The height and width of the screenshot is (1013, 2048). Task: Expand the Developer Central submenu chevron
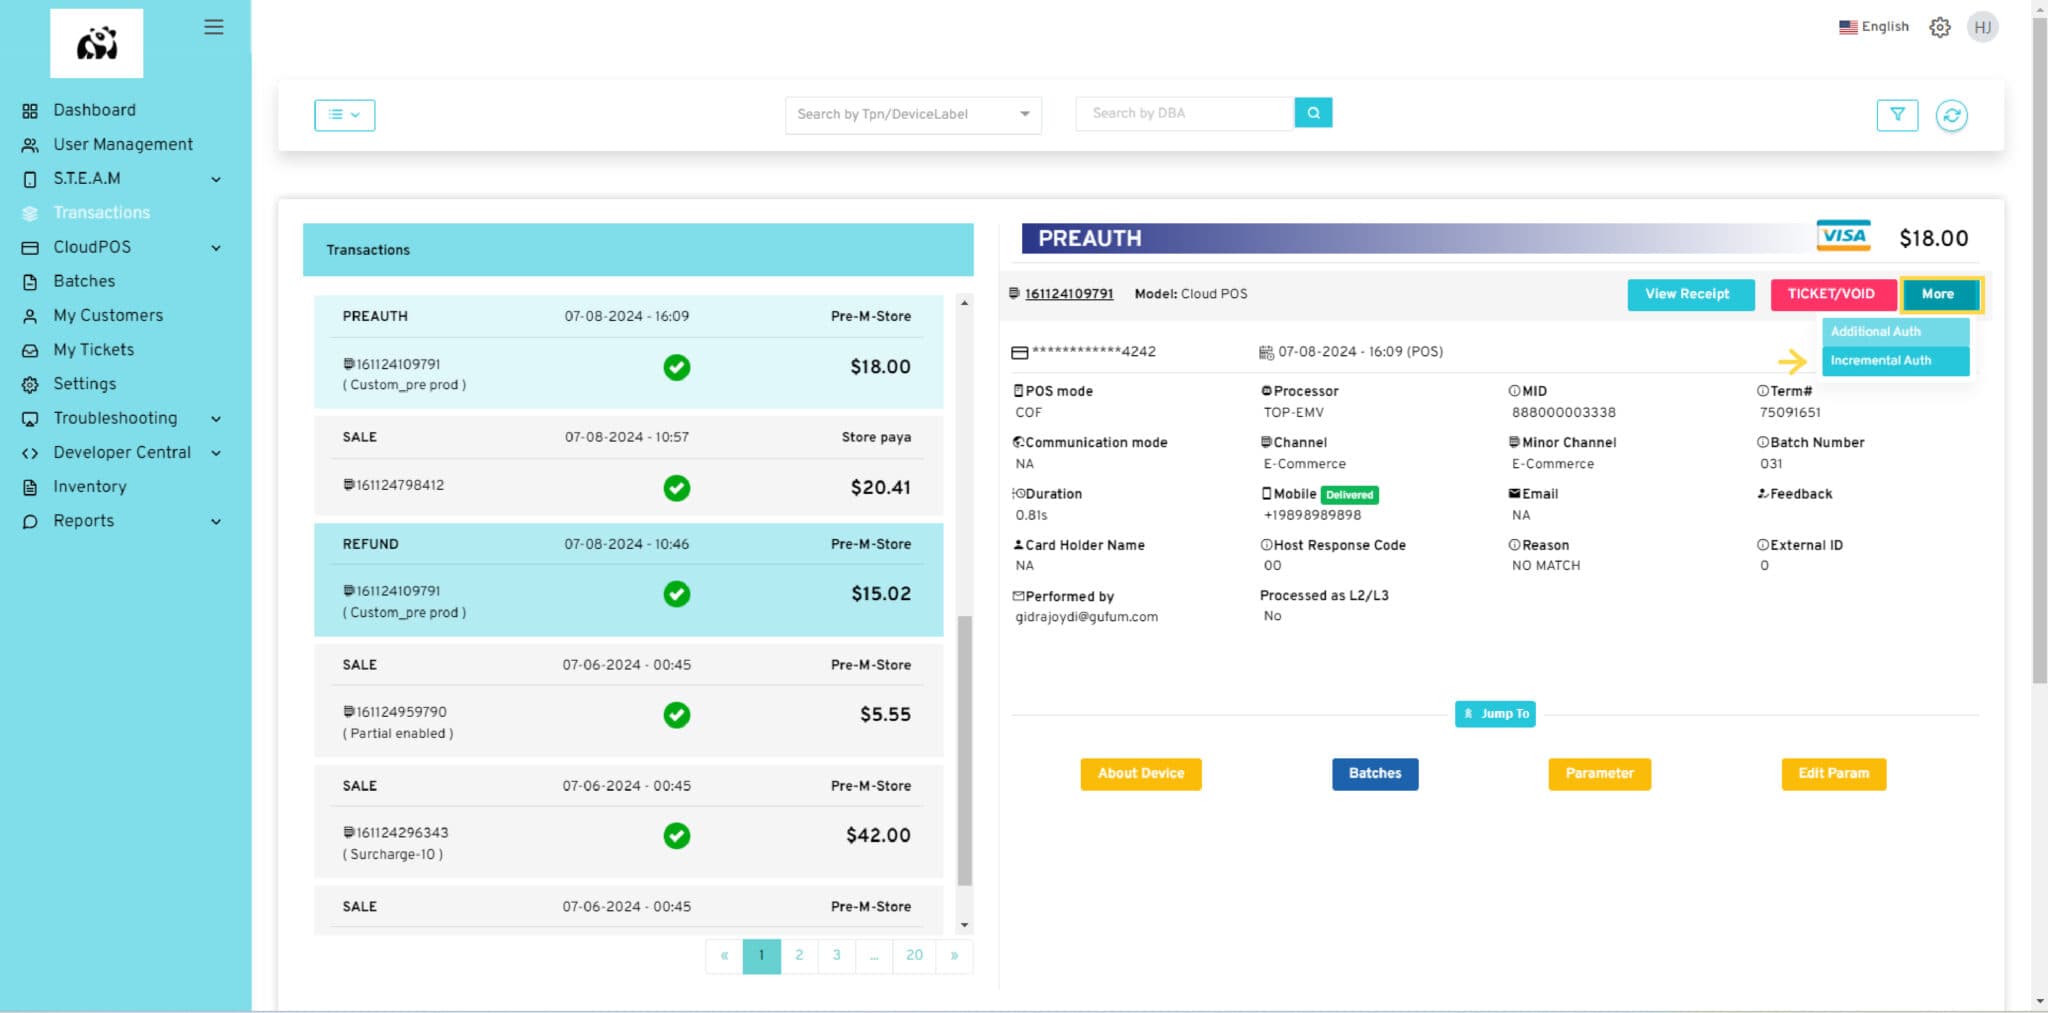pos(216,453)
